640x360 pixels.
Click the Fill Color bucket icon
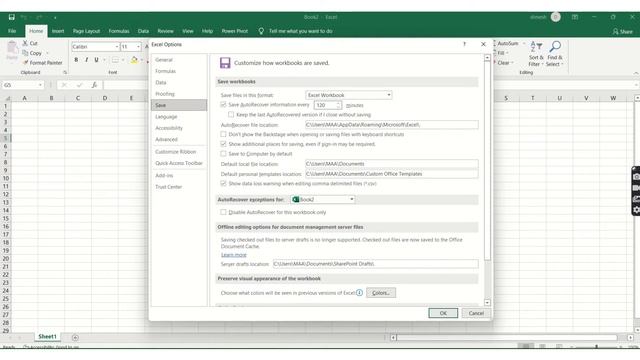[134, 60]
